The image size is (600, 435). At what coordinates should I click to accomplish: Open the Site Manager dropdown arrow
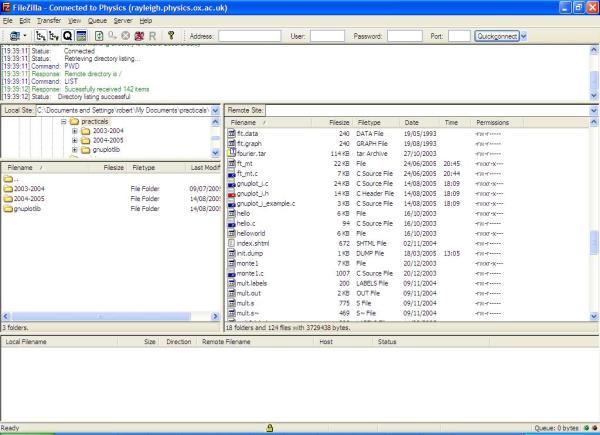[x=25, y=36]
